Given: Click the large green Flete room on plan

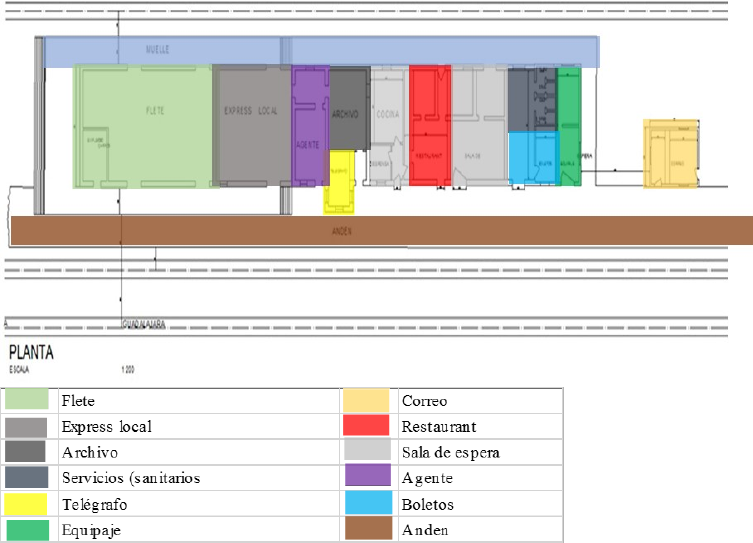Looking at the screenshot, I should (145, 125).
